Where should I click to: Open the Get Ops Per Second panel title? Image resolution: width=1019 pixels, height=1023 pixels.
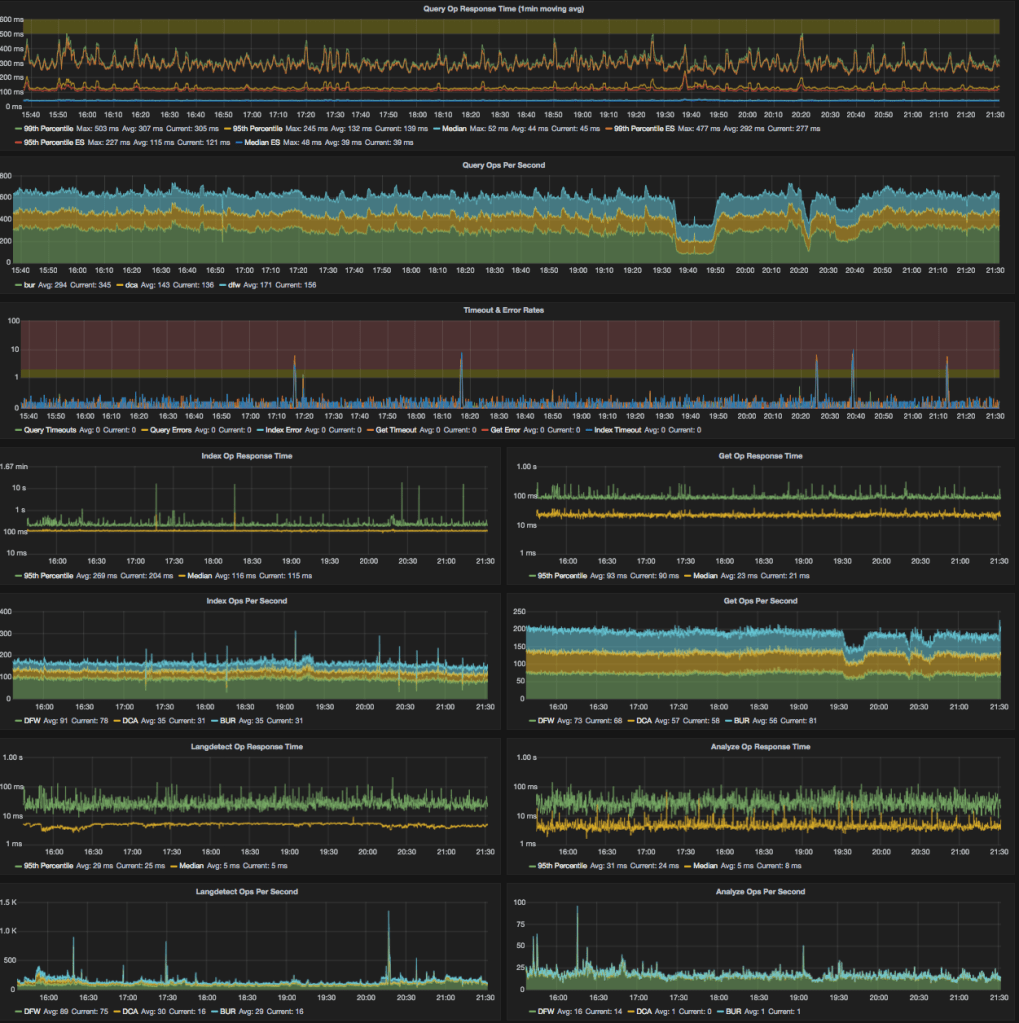(x=757, y=601)
